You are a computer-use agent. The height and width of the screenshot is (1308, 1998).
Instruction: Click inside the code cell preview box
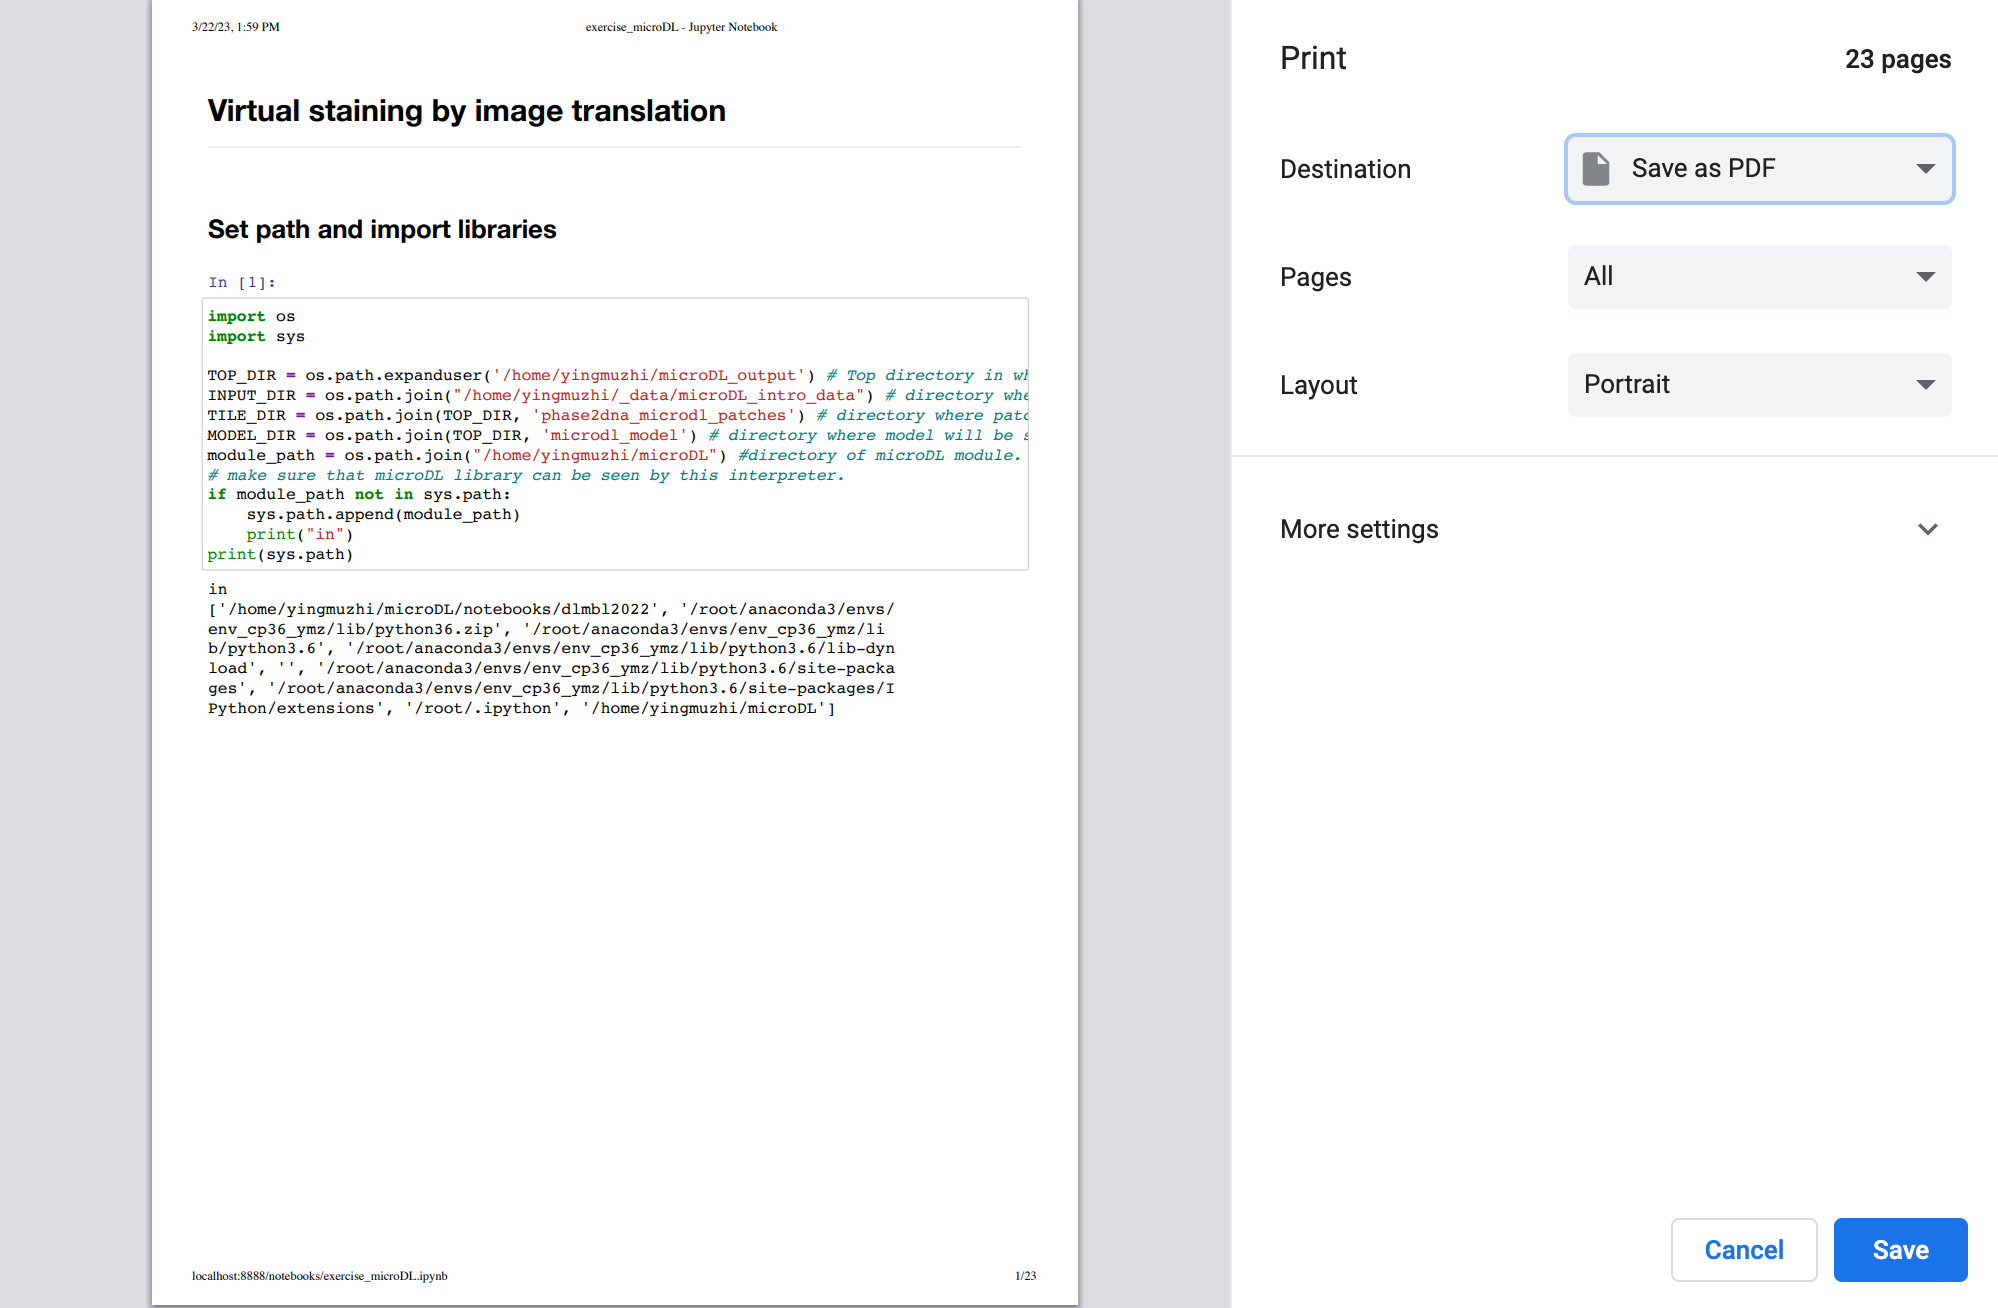point(615,435)
